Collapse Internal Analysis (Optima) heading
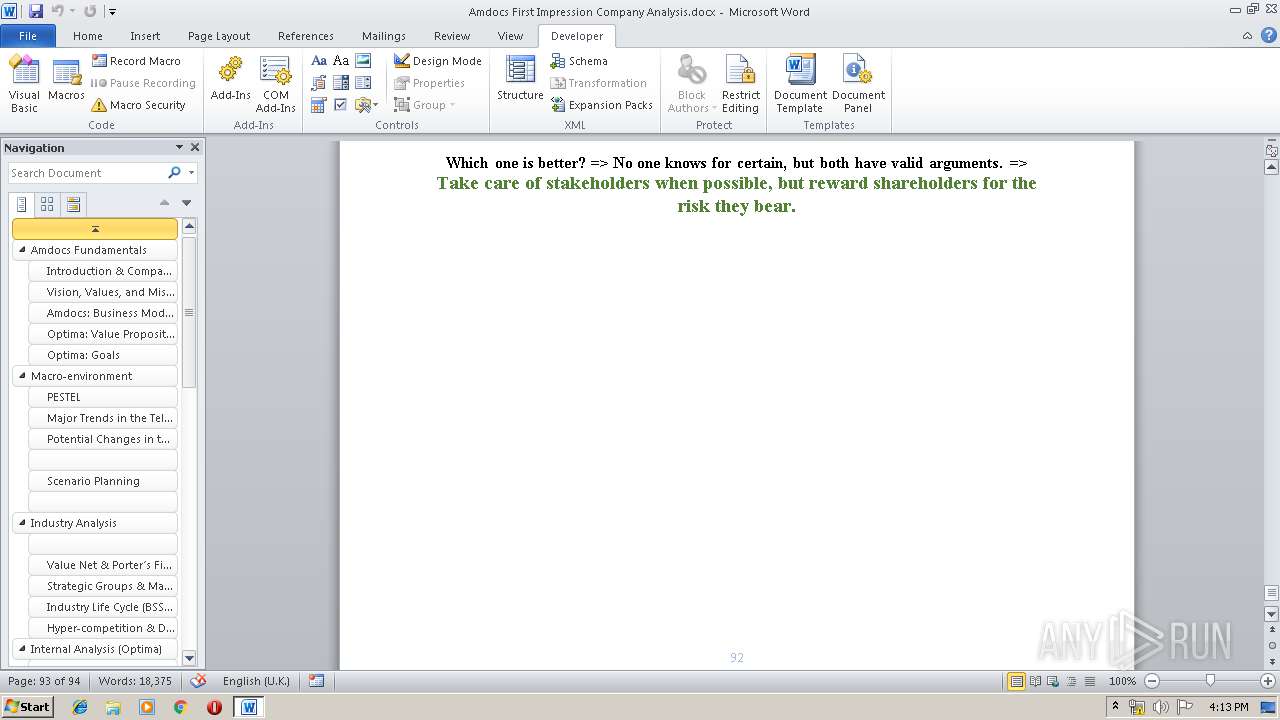 click(x=22, y=648)
